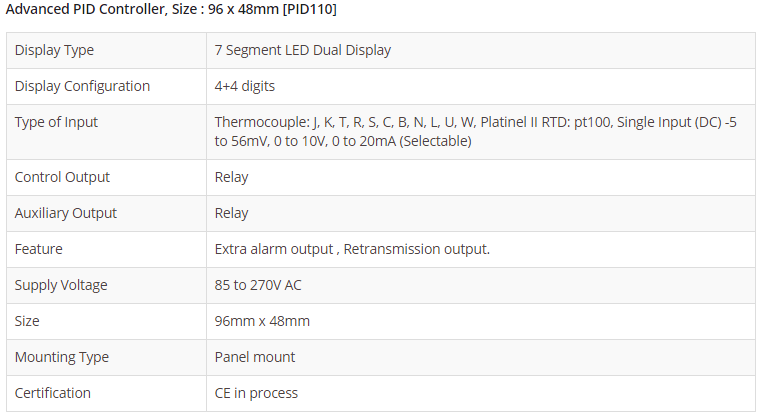
Task: Select the 96mm x 48mm value
Action: [x=262, y=321]
